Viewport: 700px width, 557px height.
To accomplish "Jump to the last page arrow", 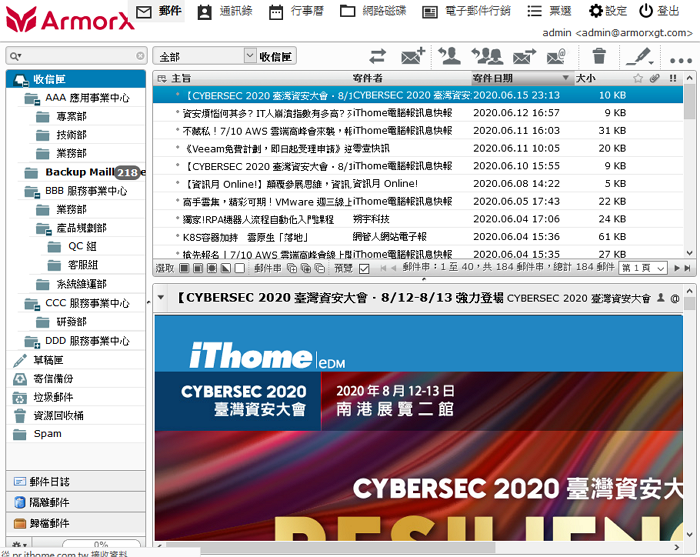I will pyautogui.click(x=688, y=268).
